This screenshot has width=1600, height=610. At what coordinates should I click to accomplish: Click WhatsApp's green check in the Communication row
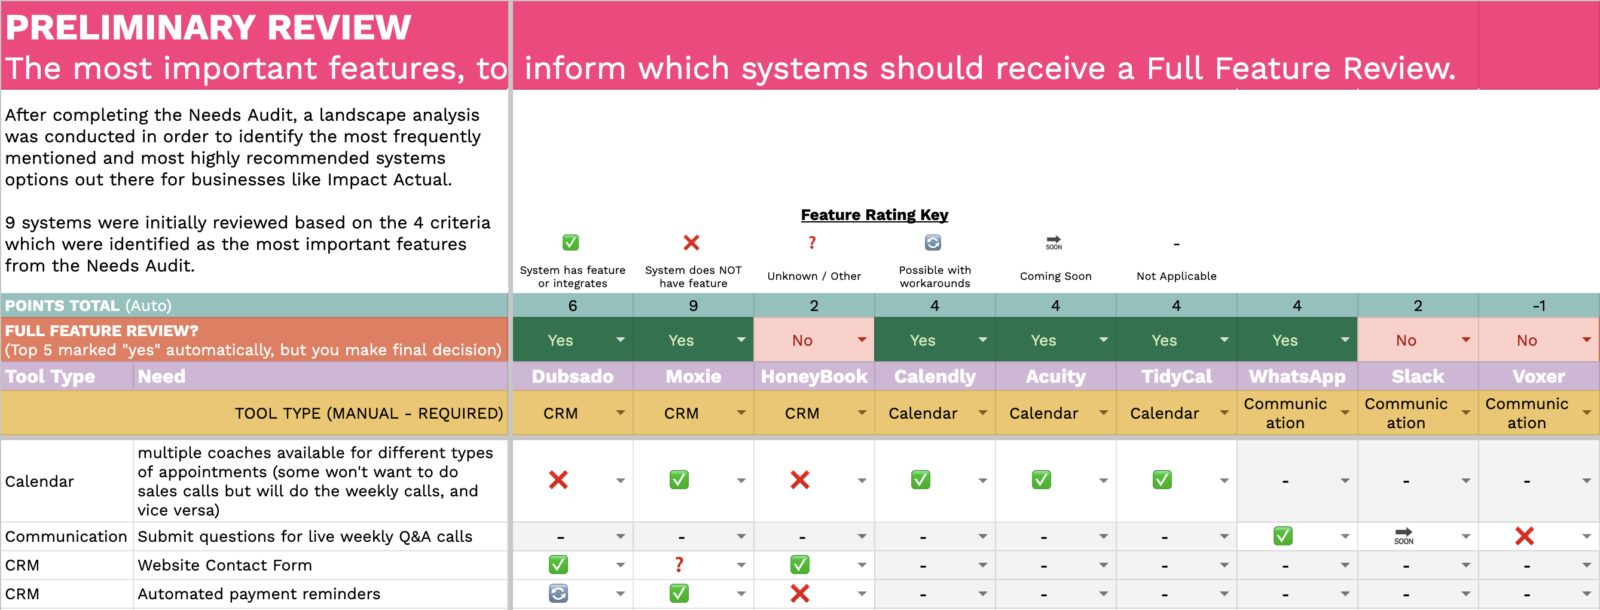click(1283, 536)
